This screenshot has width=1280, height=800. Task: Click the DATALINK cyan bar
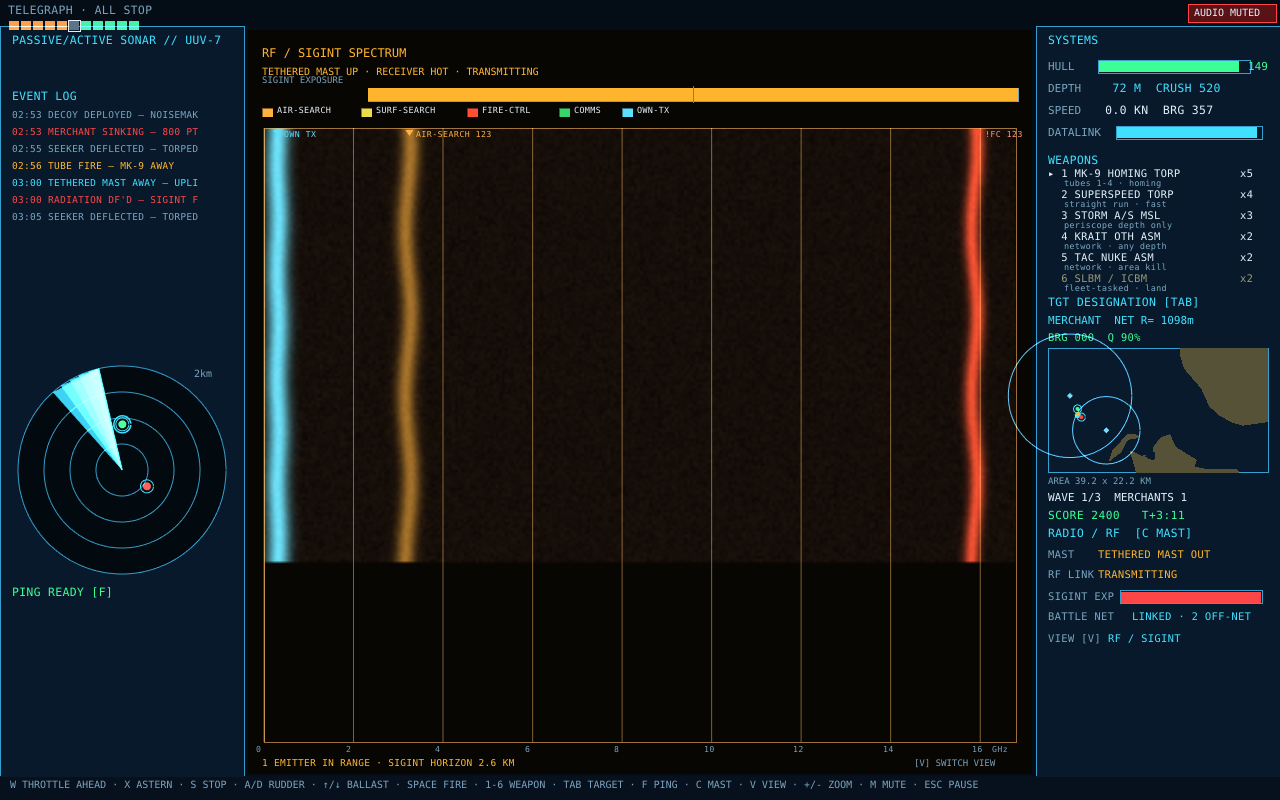(1189, 132)
